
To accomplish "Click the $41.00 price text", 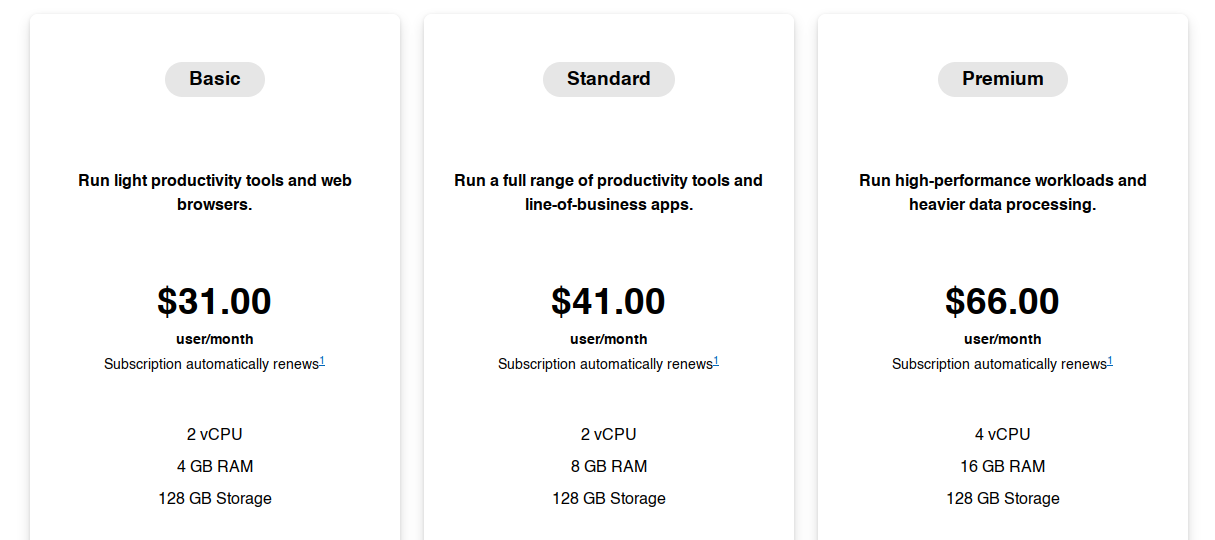I will coord(608,301).
